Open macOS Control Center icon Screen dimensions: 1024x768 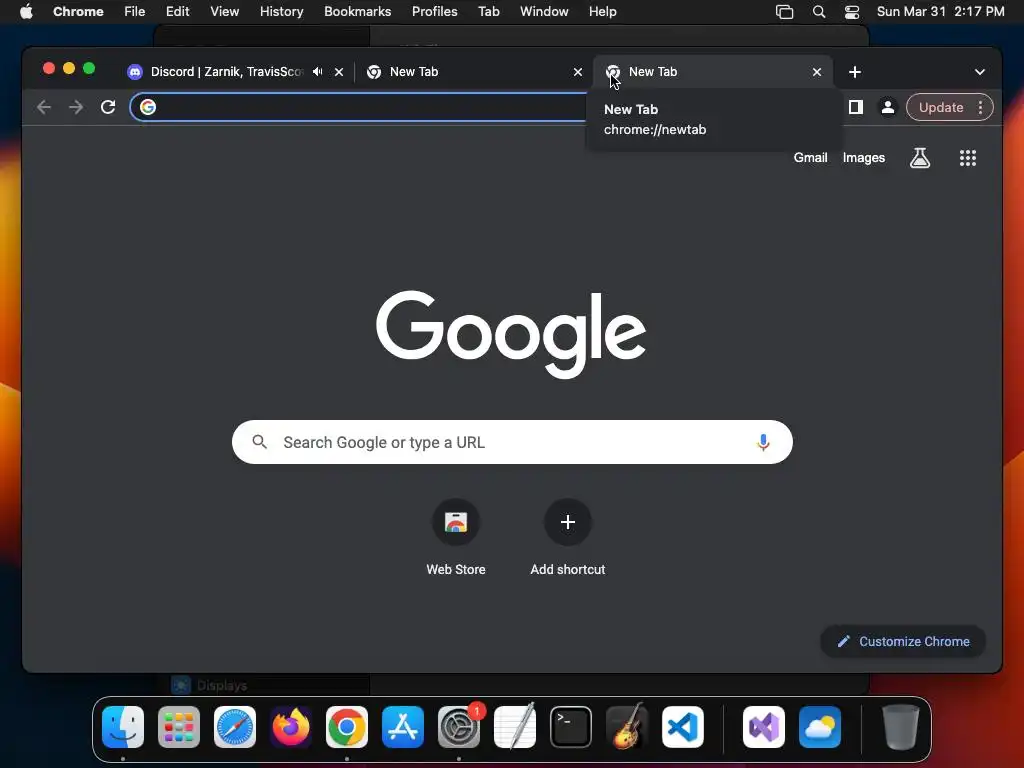852,12
